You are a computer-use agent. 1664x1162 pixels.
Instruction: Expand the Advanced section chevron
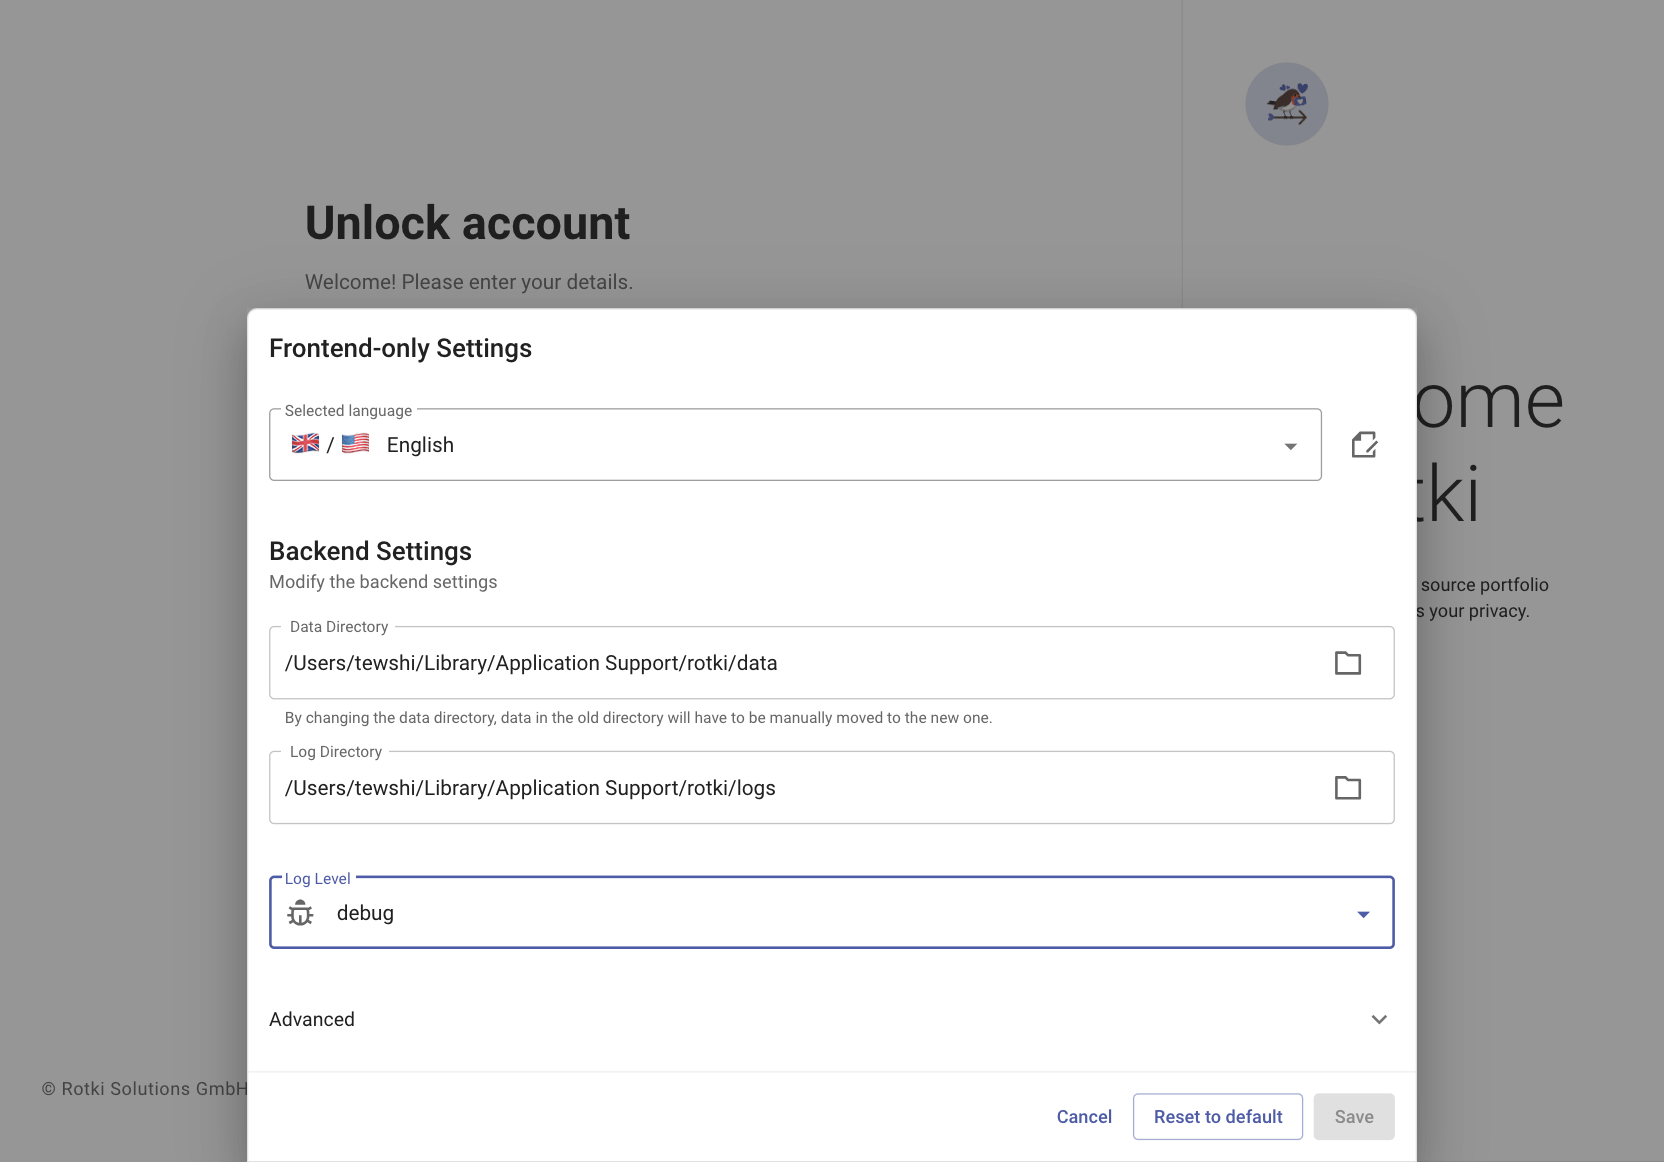coord(1379,1020)
